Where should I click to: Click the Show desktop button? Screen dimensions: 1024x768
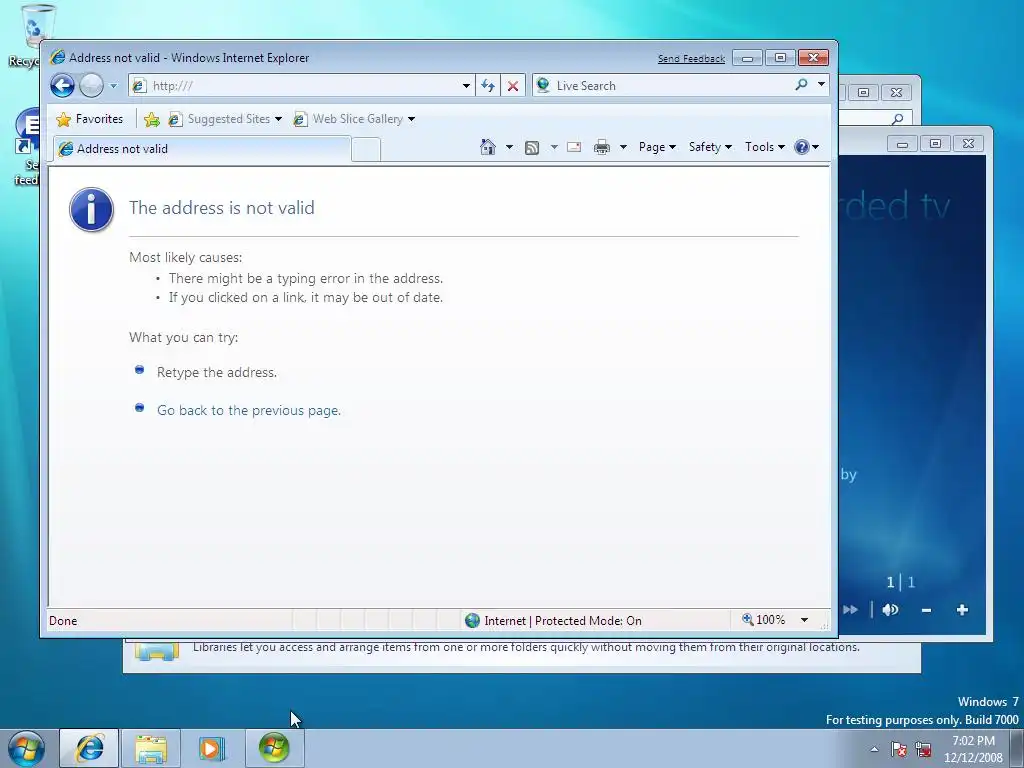tap(1017, 749)
